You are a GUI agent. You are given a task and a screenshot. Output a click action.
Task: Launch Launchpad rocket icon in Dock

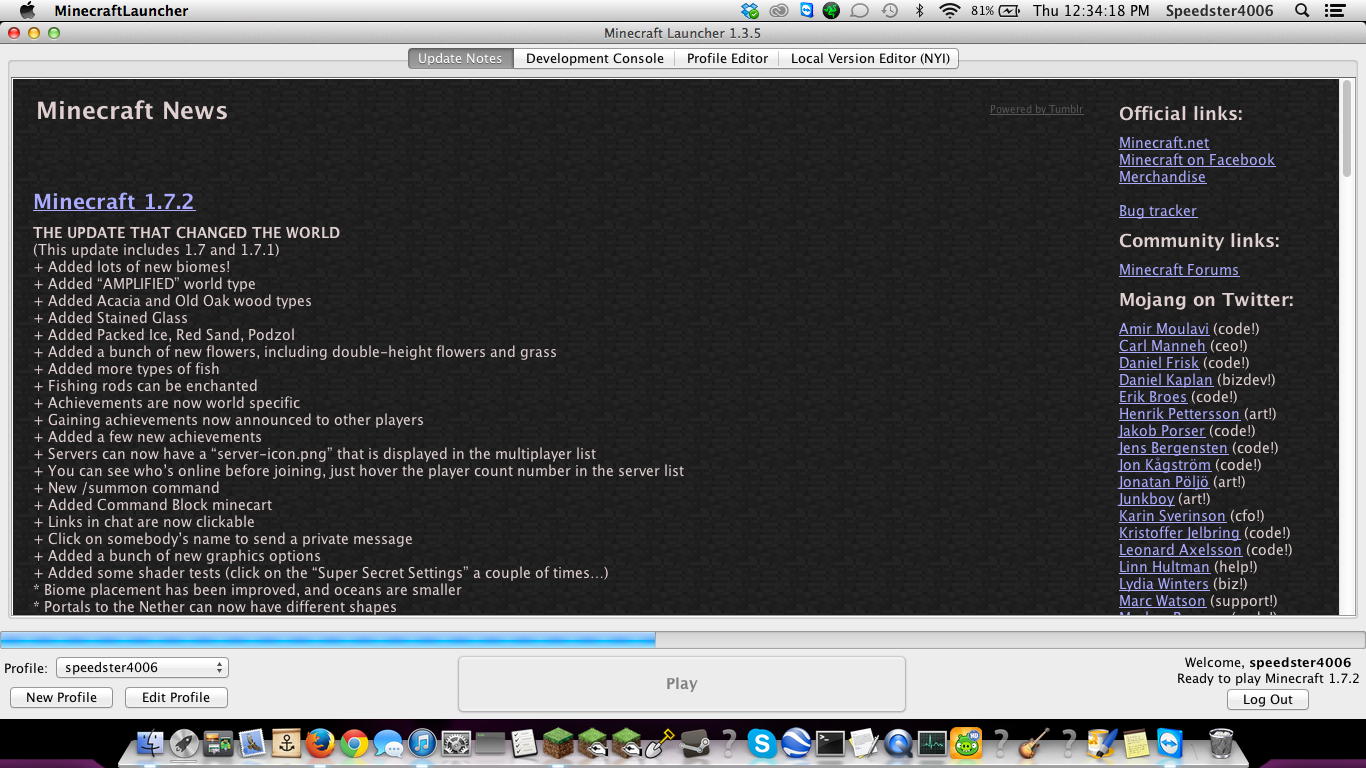[x=184, y=743]
